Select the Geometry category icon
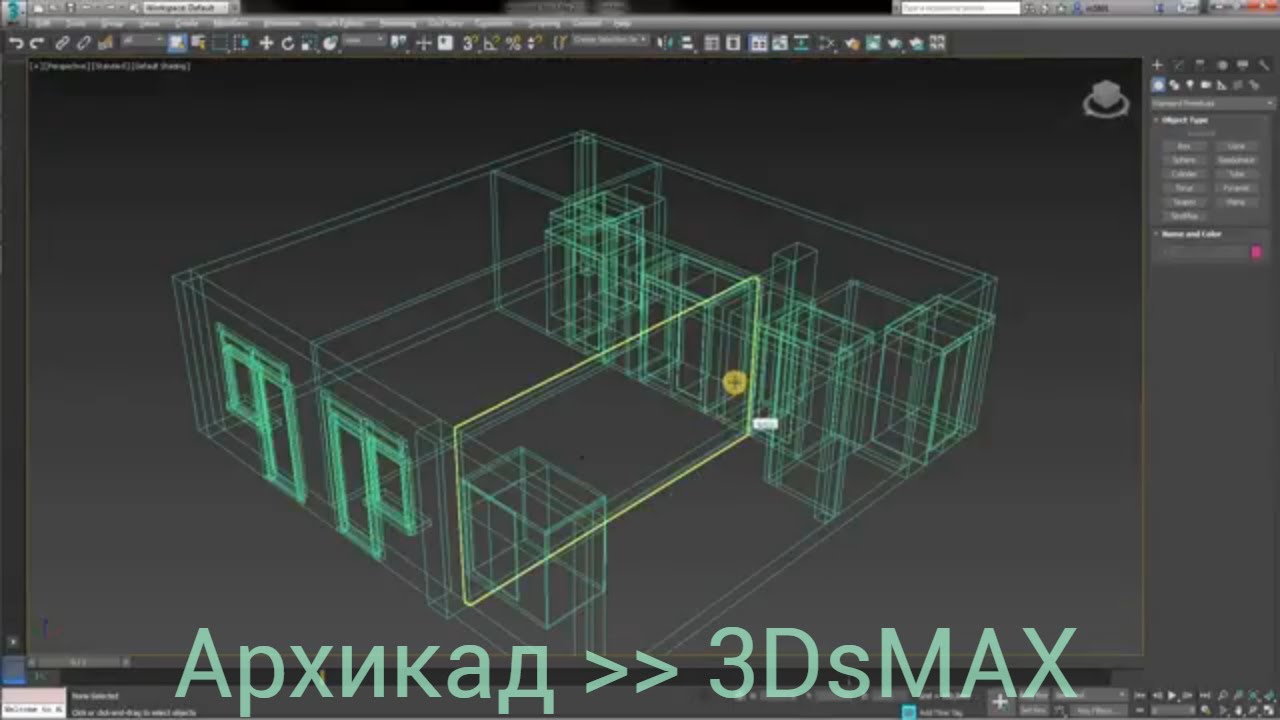The width and height of the screenshot is (1280, 720). click(x=1158, y=85)
